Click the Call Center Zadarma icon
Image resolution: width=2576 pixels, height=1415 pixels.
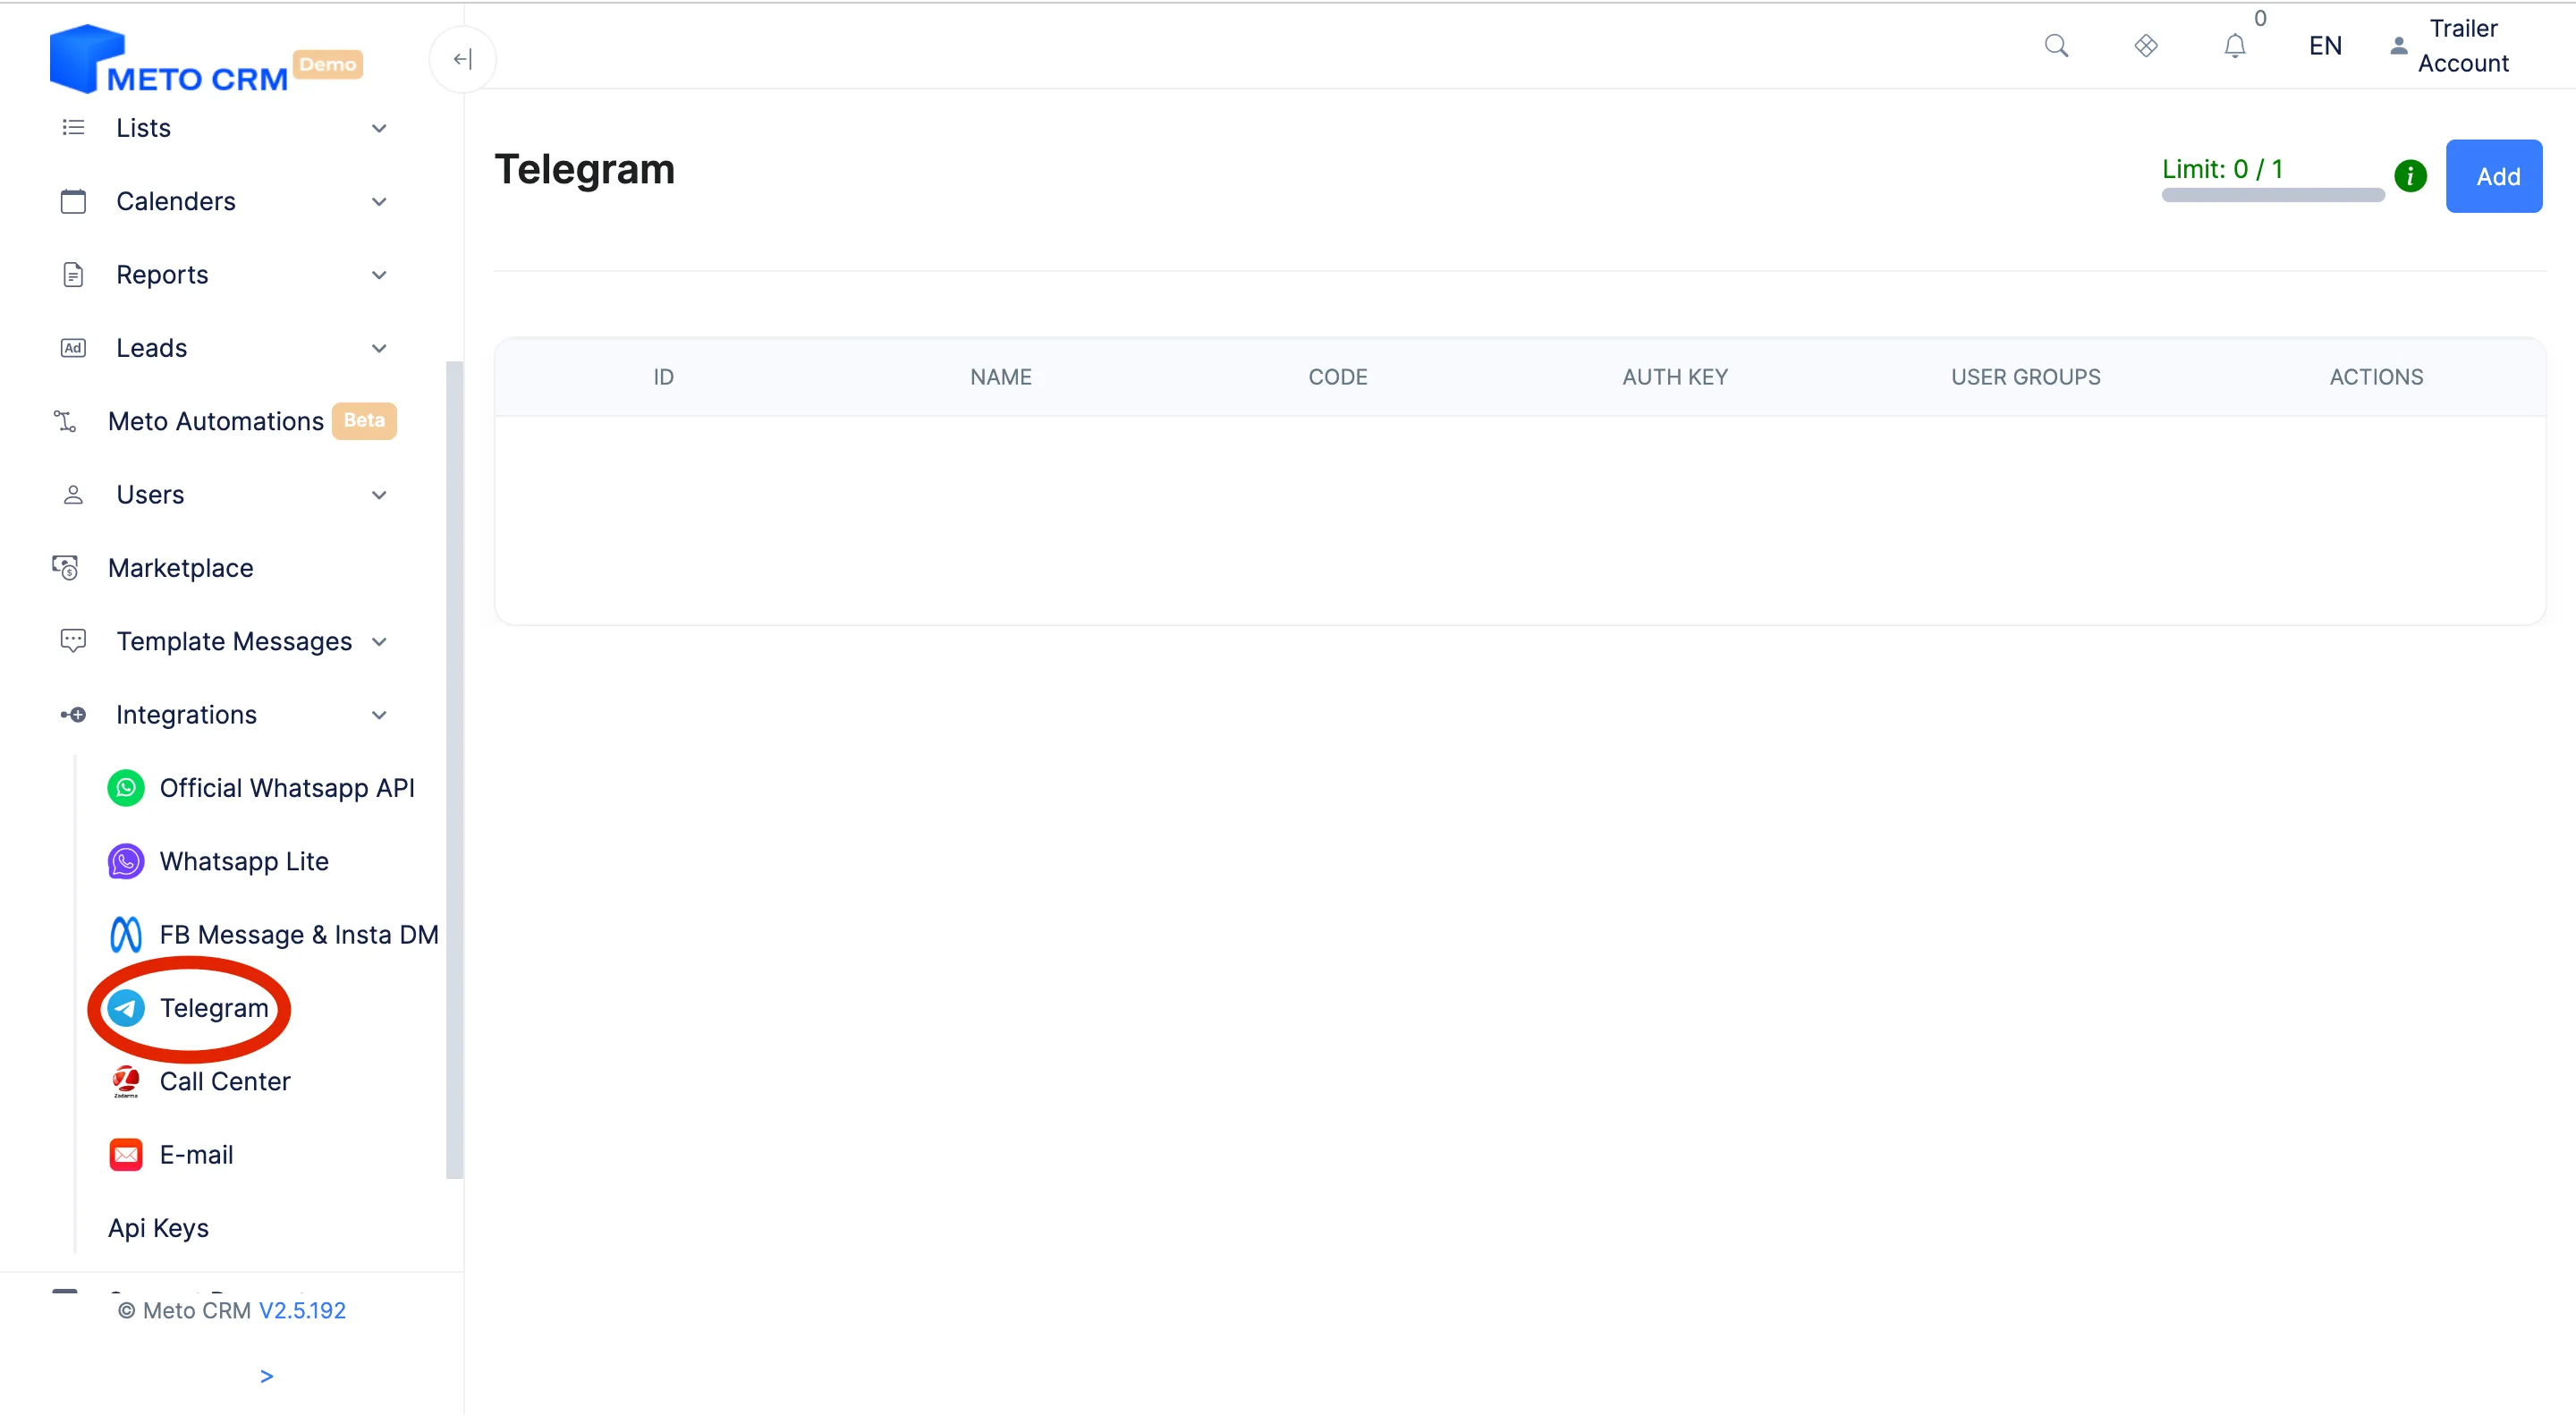[x=126, y=1081]
